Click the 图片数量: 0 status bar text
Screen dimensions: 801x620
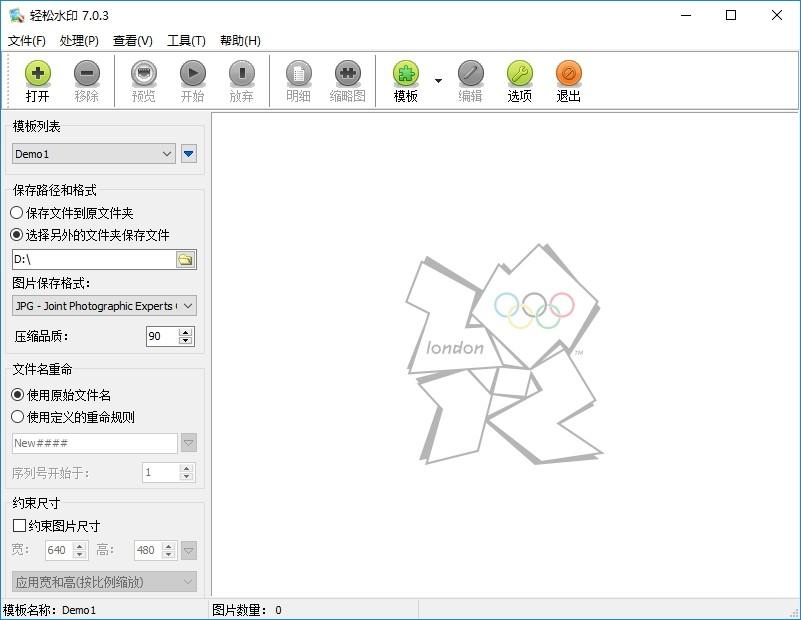pyautogui.click(x=247, y=610)
